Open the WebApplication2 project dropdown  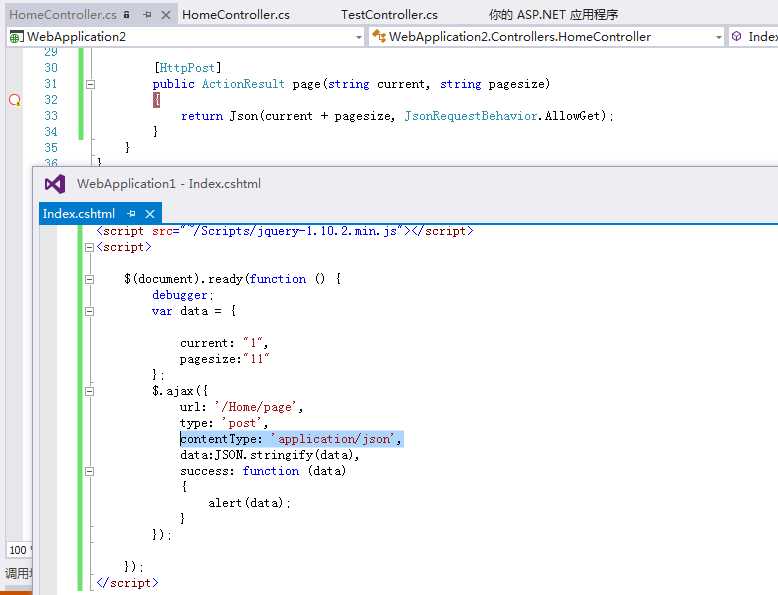click(359, 37)
